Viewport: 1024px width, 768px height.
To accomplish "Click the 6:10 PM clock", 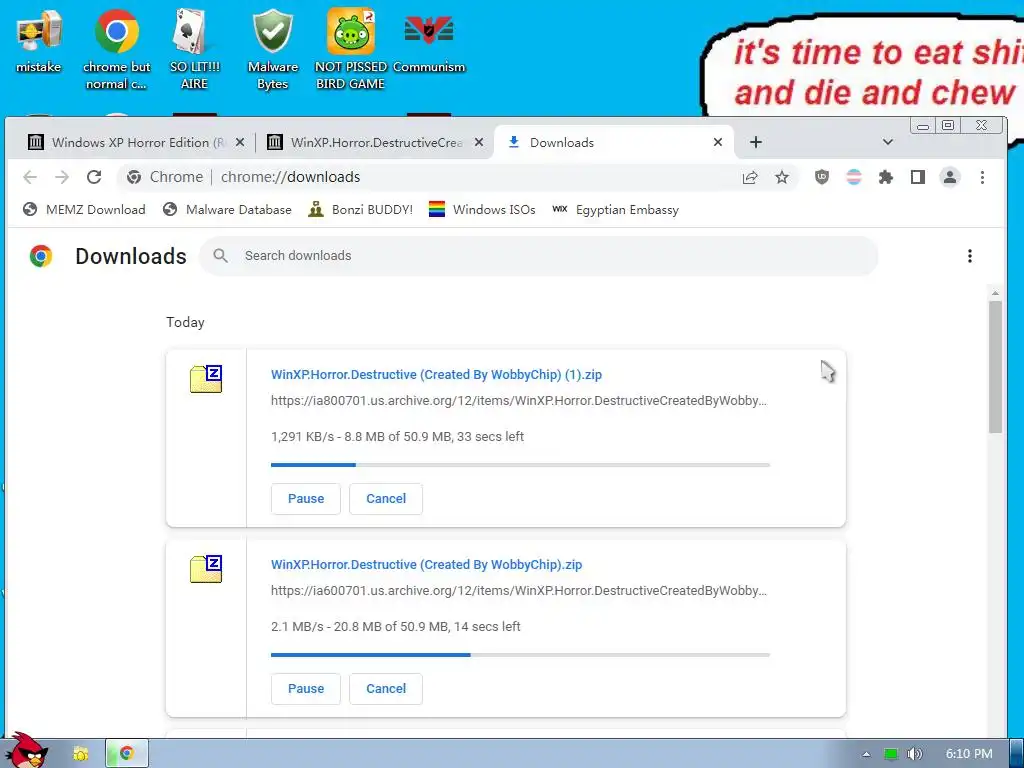I will pyautogui.click(x=969, y=754).
